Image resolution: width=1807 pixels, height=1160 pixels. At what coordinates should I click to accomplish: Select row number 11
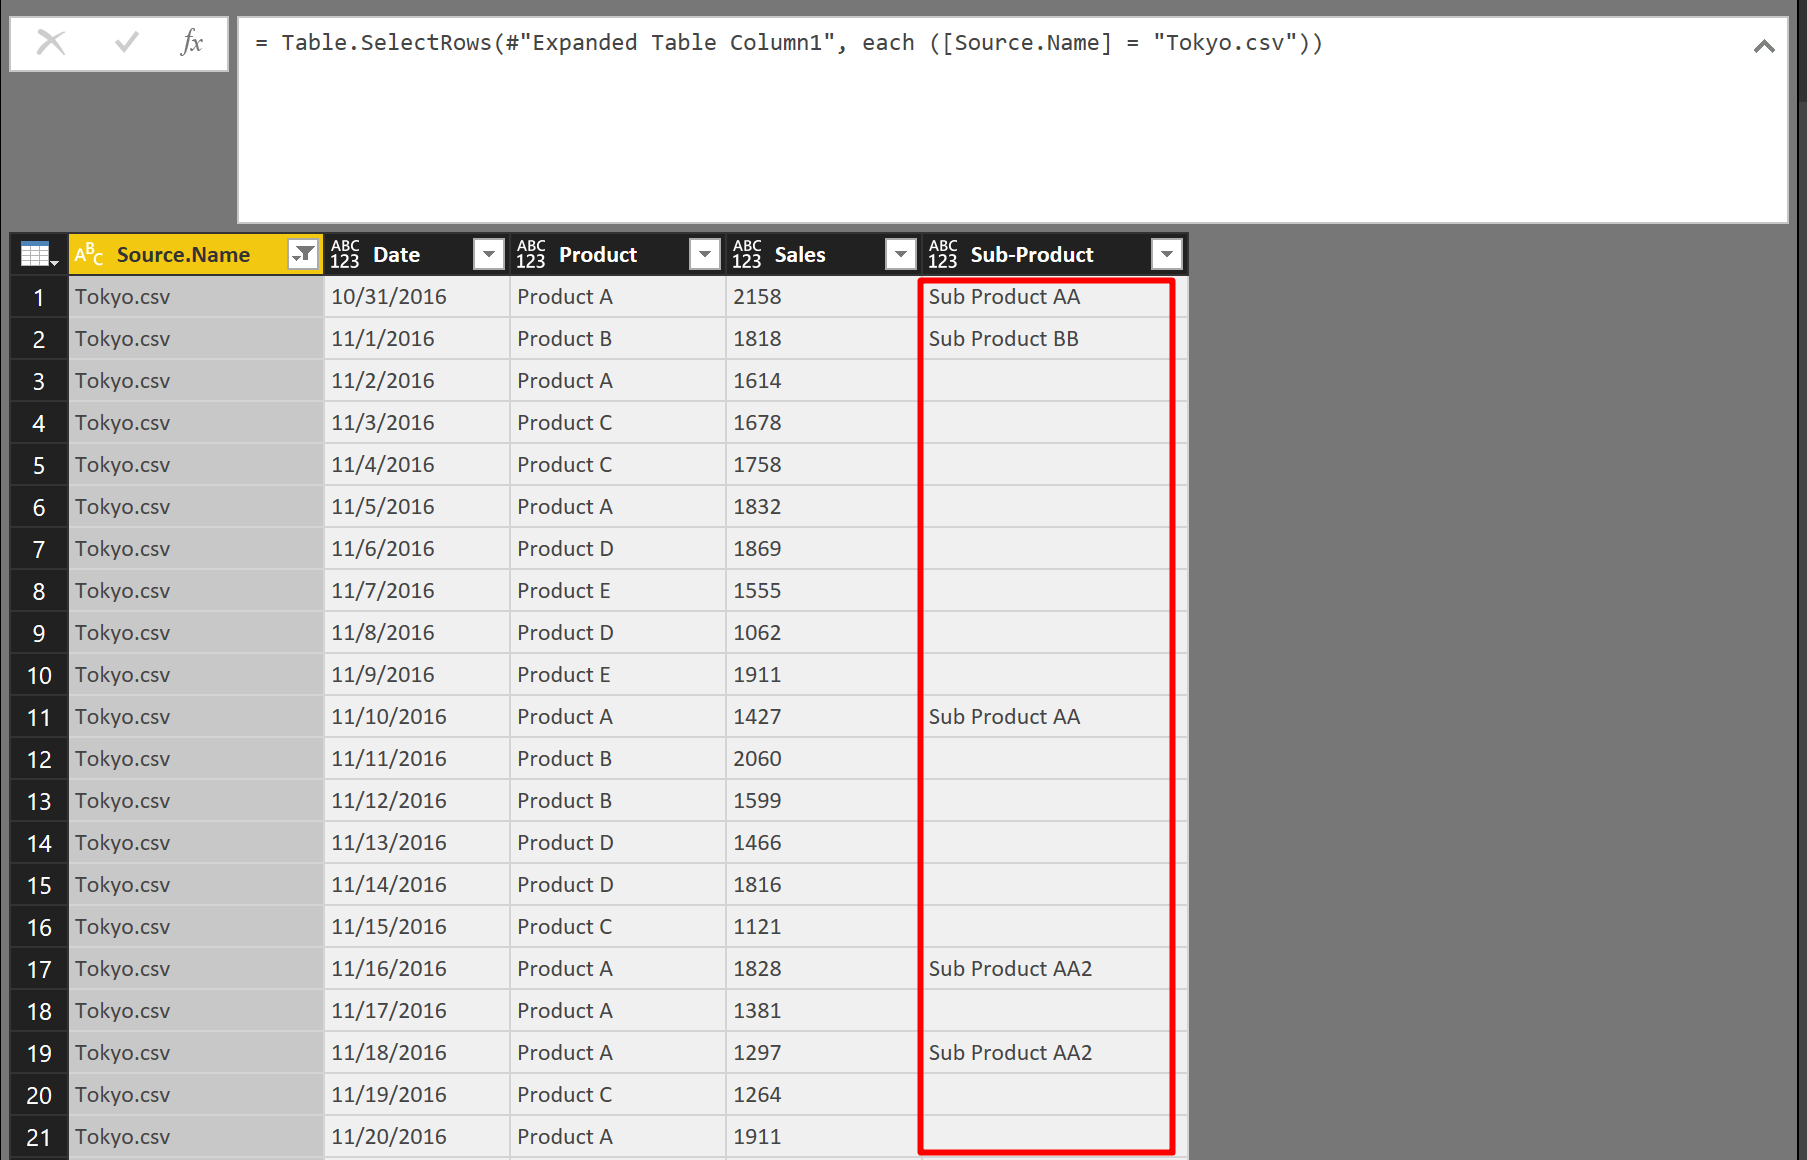coord(39,717)
